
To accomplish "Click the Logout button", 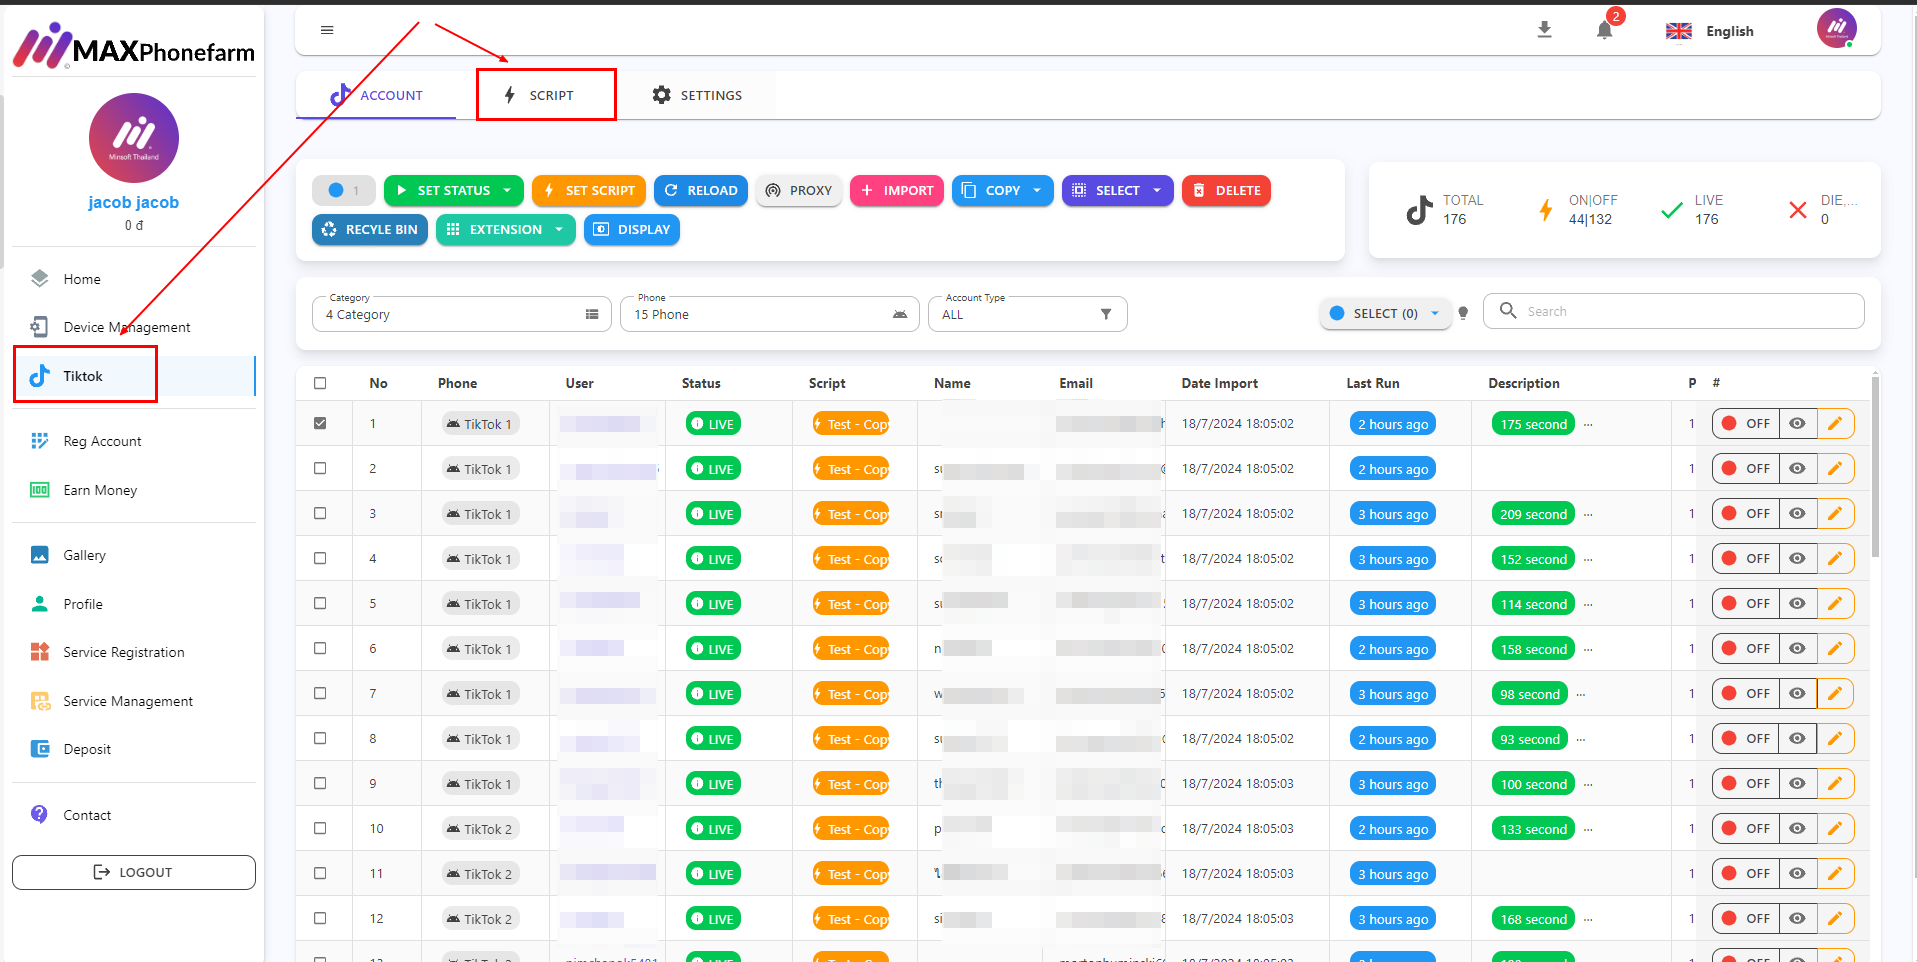I will pos(134,872).
